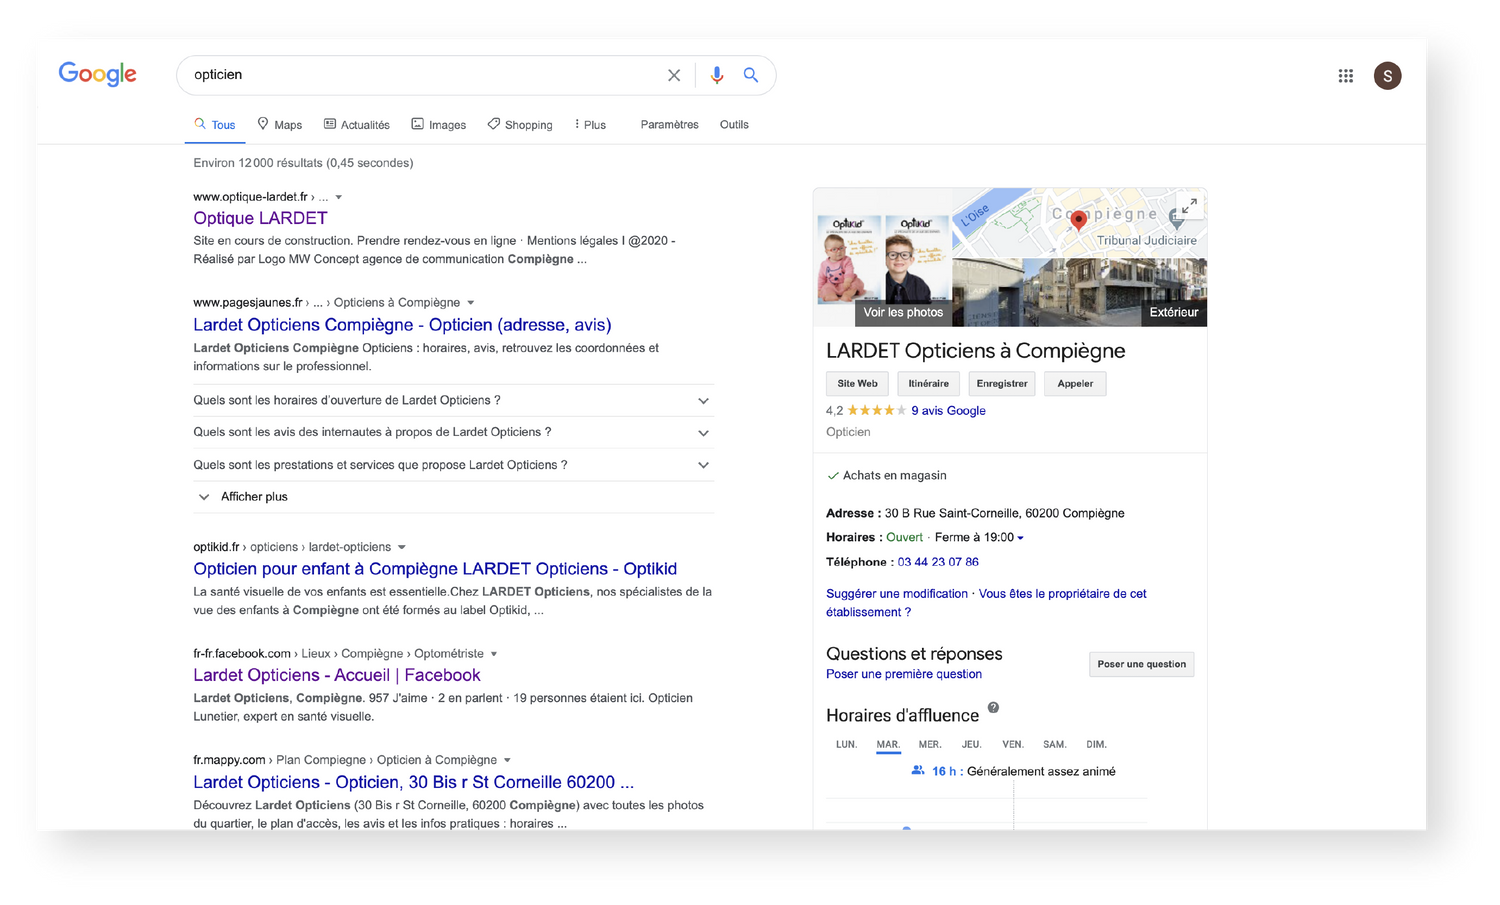Expand question about prestations et services
The height and width of the screenshot is (905, 1500).
click(453, 465)
